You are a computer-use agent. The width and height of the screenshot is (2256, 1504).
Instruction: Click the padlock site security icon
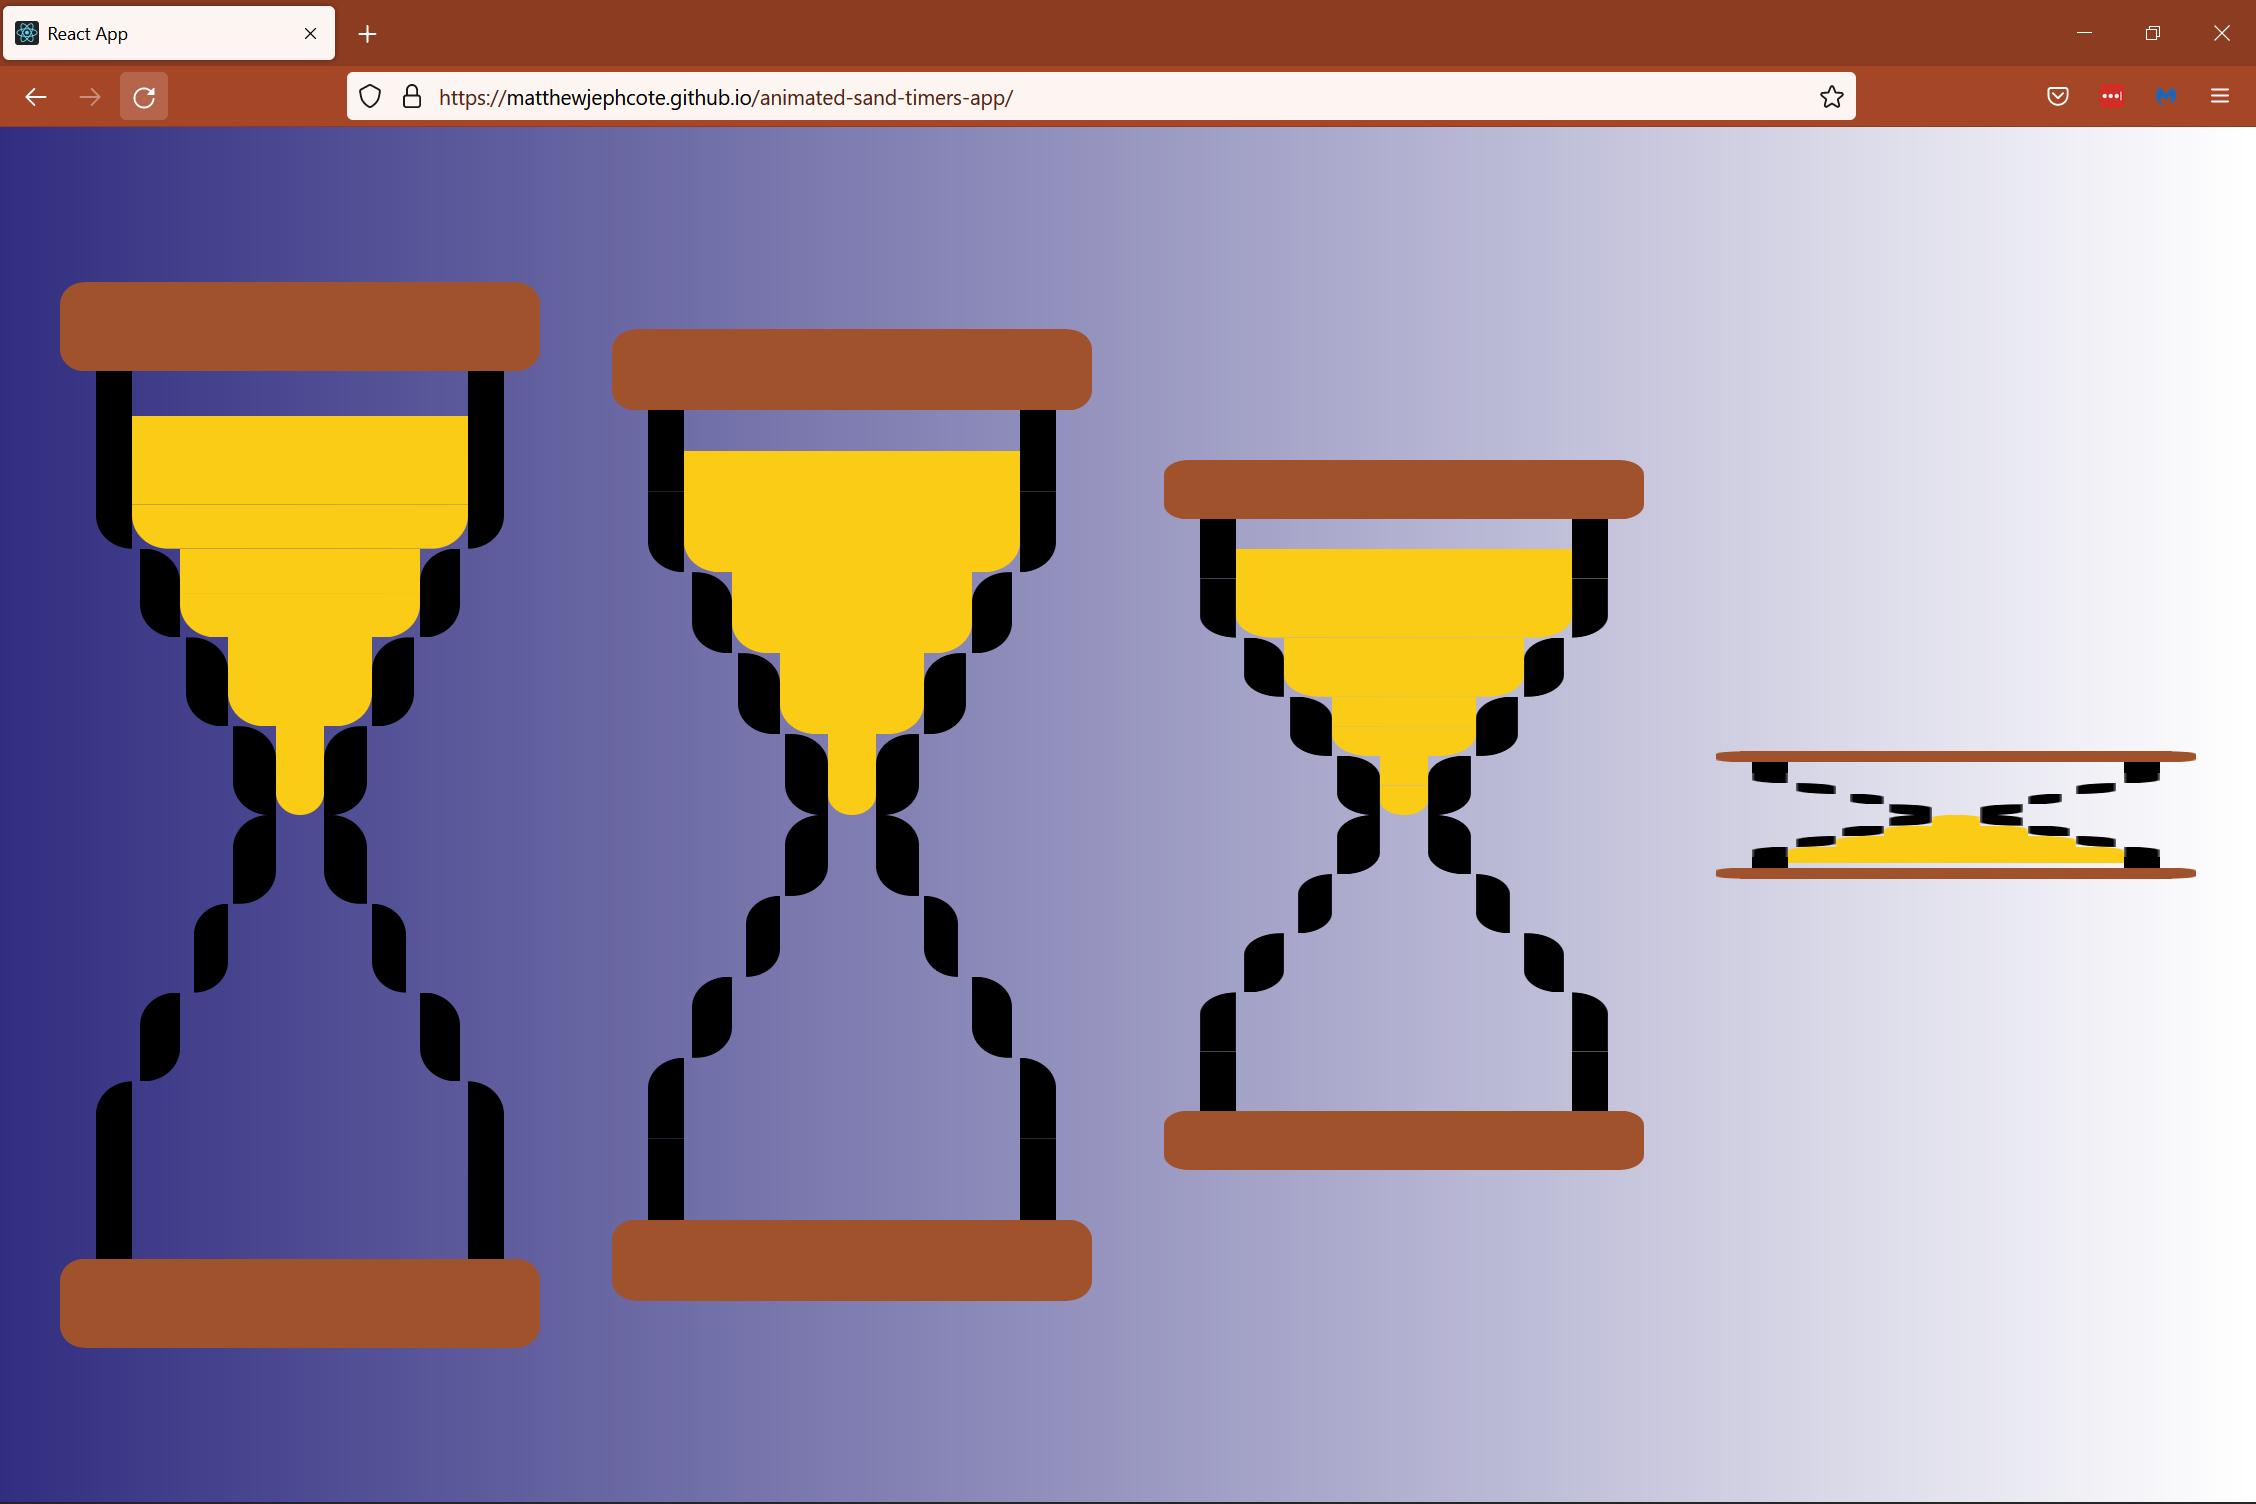coord(411,97)
